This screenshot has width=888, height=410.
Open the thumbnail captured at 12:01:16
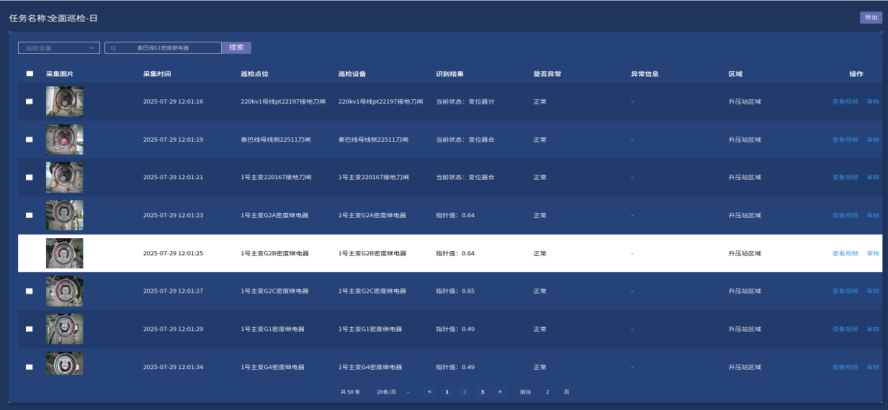[x=64, y=102]
